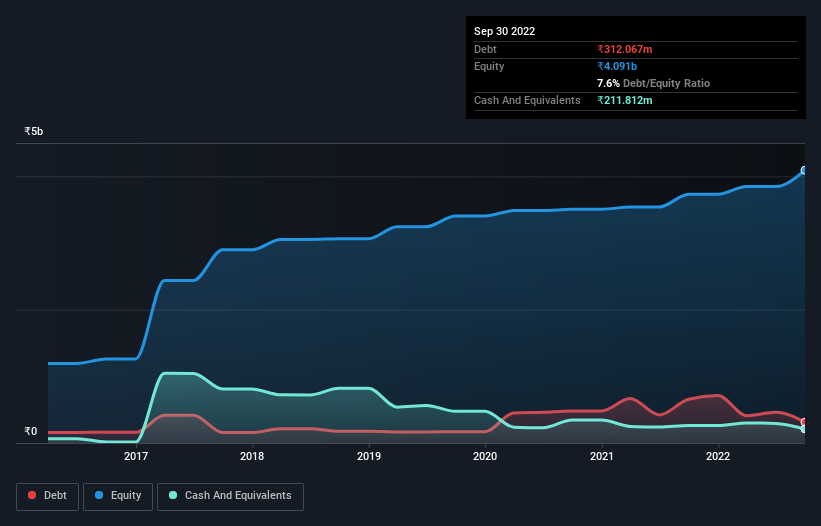821x526 pixels.
Task: Click the ₹312.067m debt value
Action: point(625,49)
